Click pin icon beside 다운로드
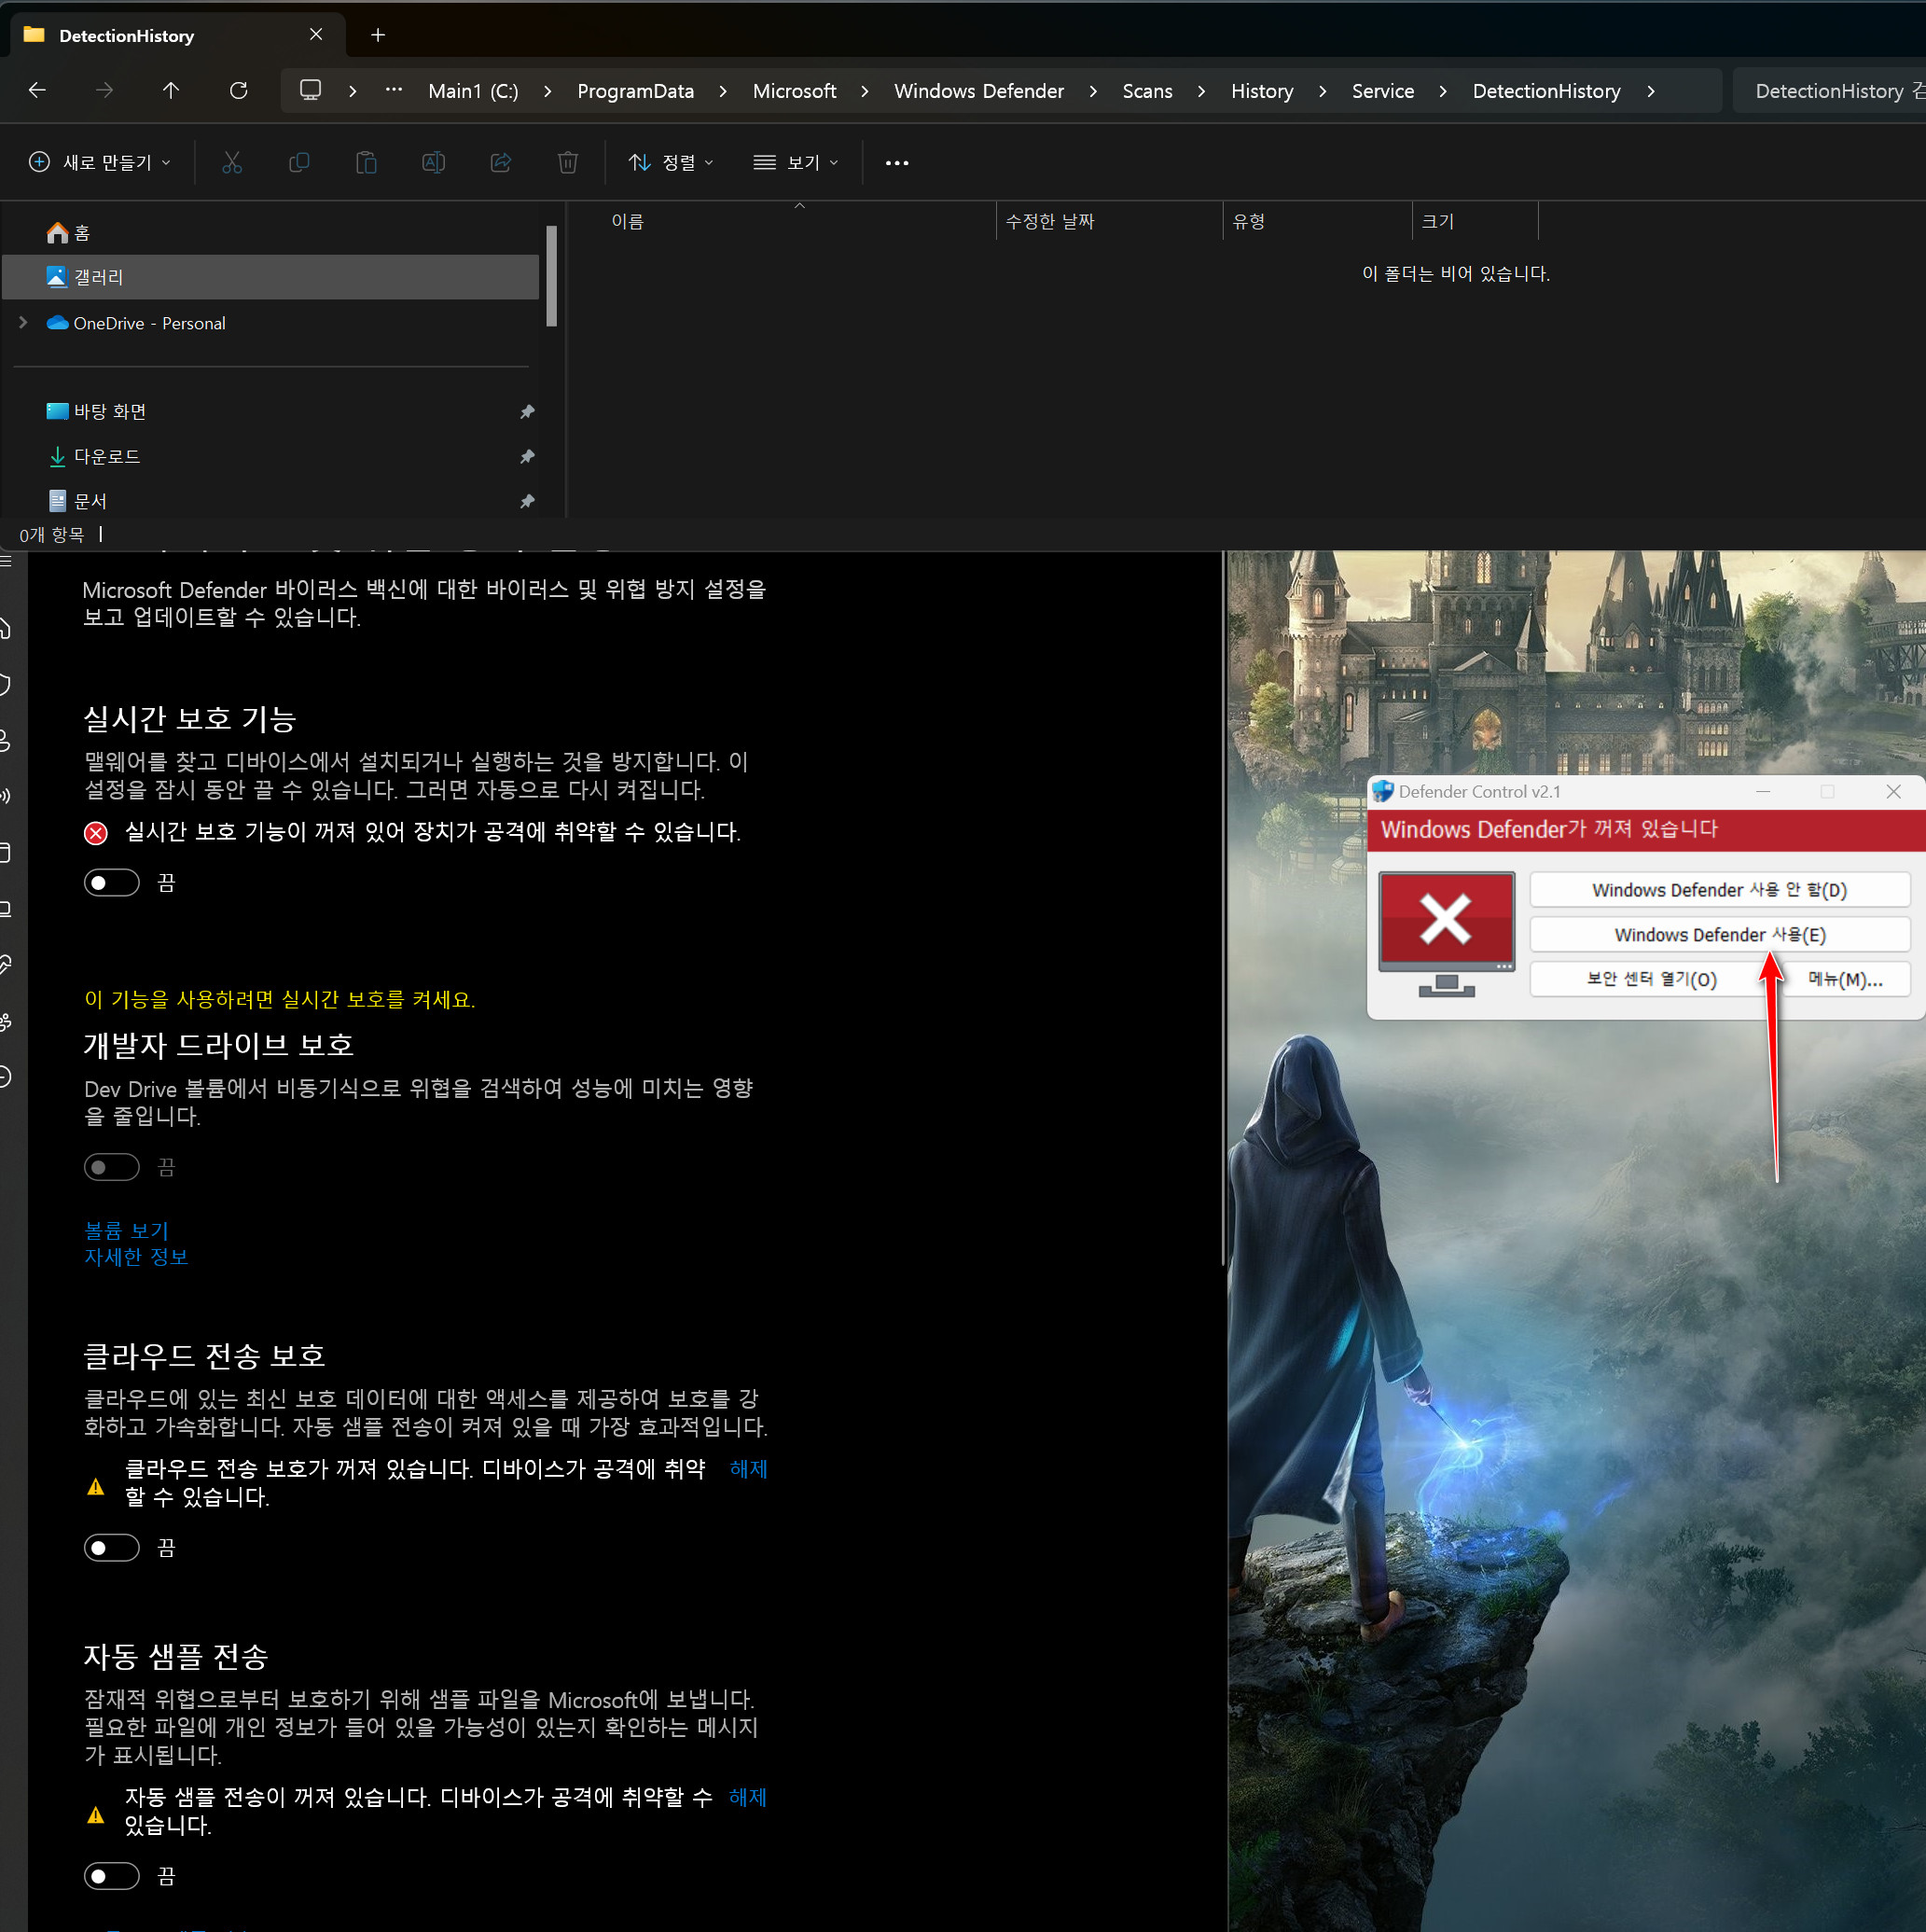1926x1932 pixels. (x=527, y=457)
